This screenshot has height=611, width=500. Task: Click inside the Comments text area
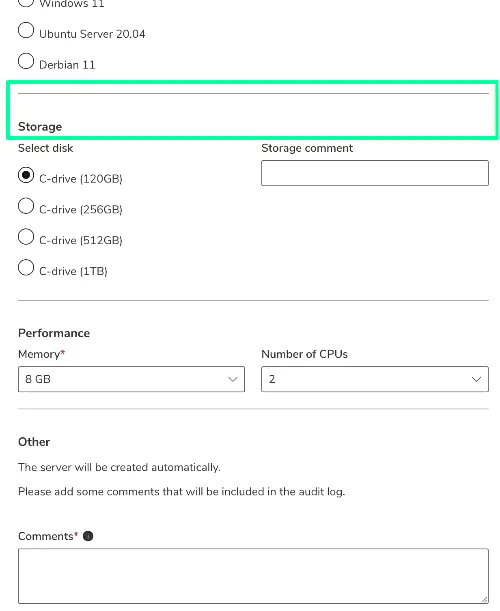tap(253, 576)
